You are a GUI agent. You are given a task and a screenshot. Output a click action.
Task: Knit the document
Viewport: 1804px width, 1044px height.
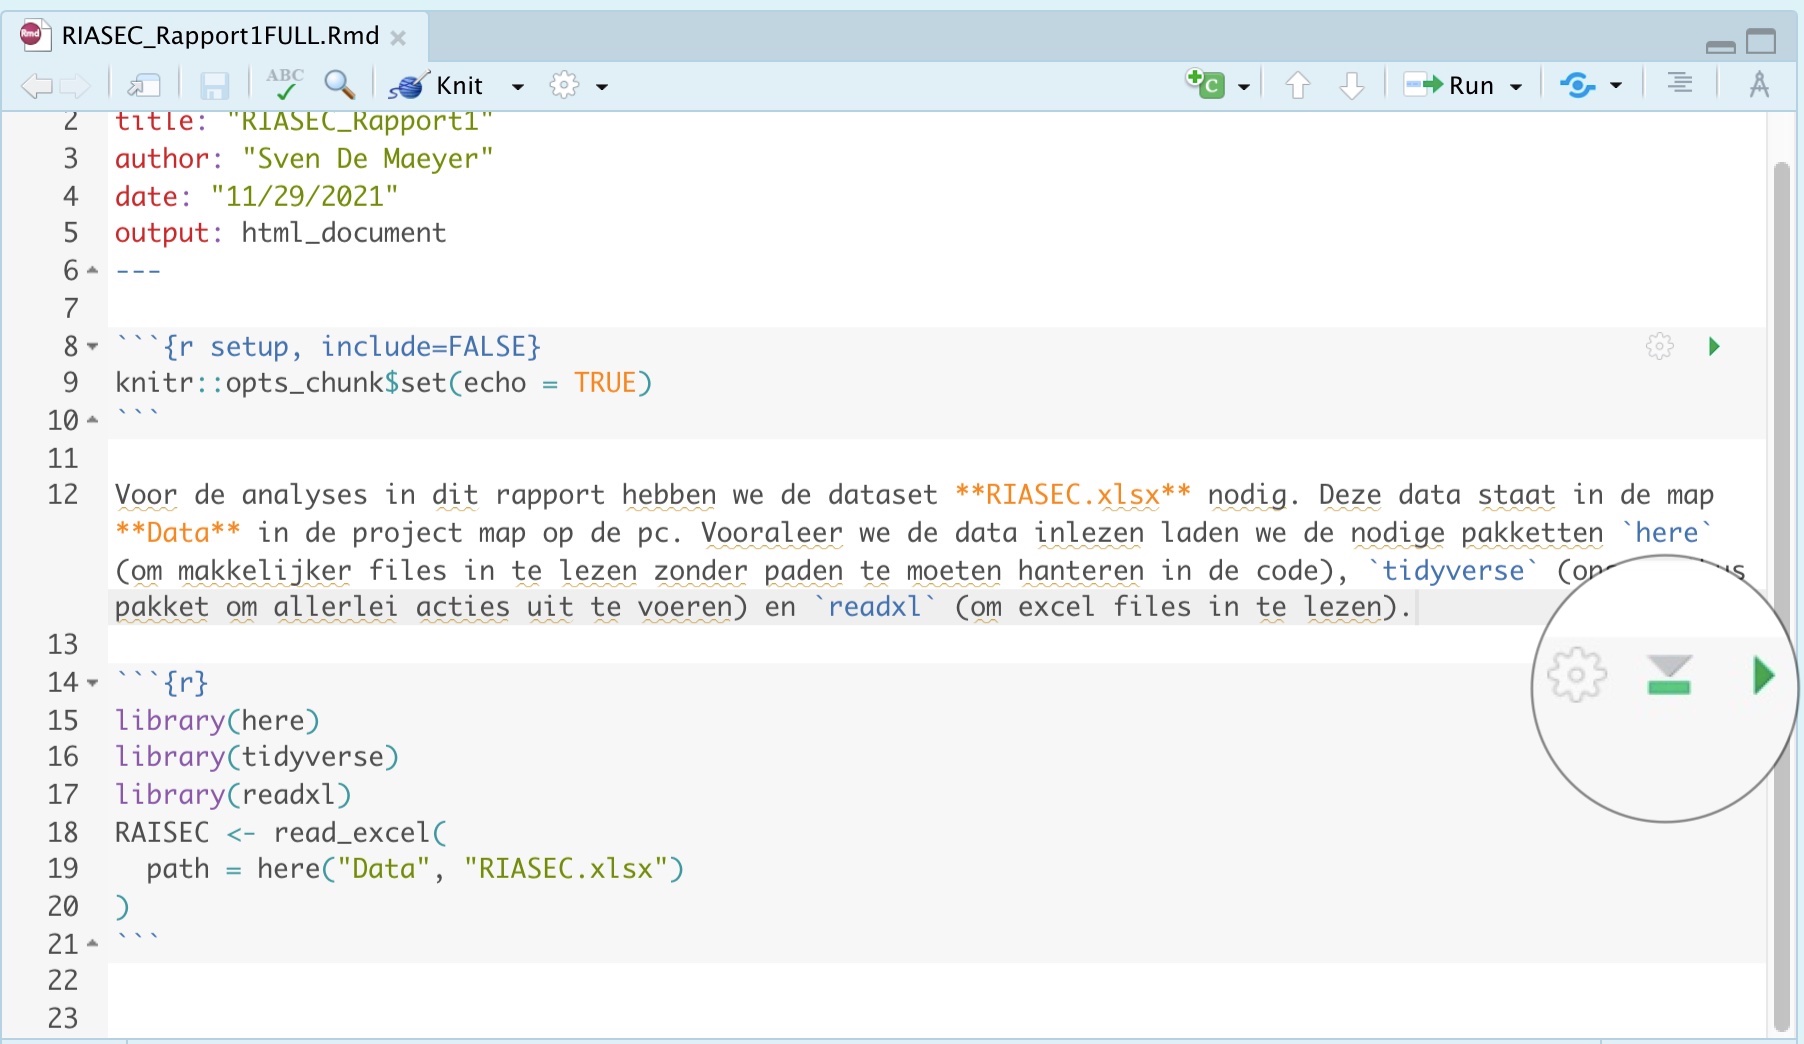437,85
